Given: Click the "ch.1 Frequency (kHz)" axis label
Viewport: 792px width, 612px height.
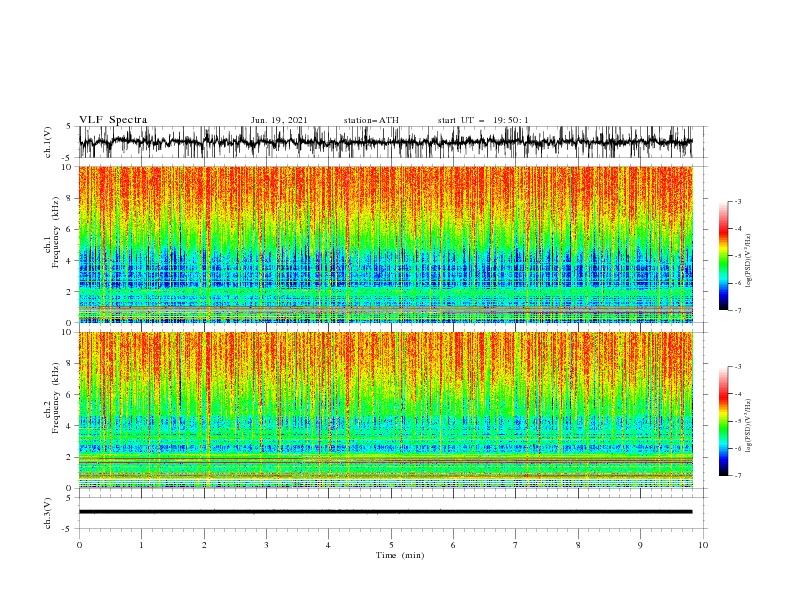Looking at the screenshot, I should pyautogui.click(x=52, y=230).
